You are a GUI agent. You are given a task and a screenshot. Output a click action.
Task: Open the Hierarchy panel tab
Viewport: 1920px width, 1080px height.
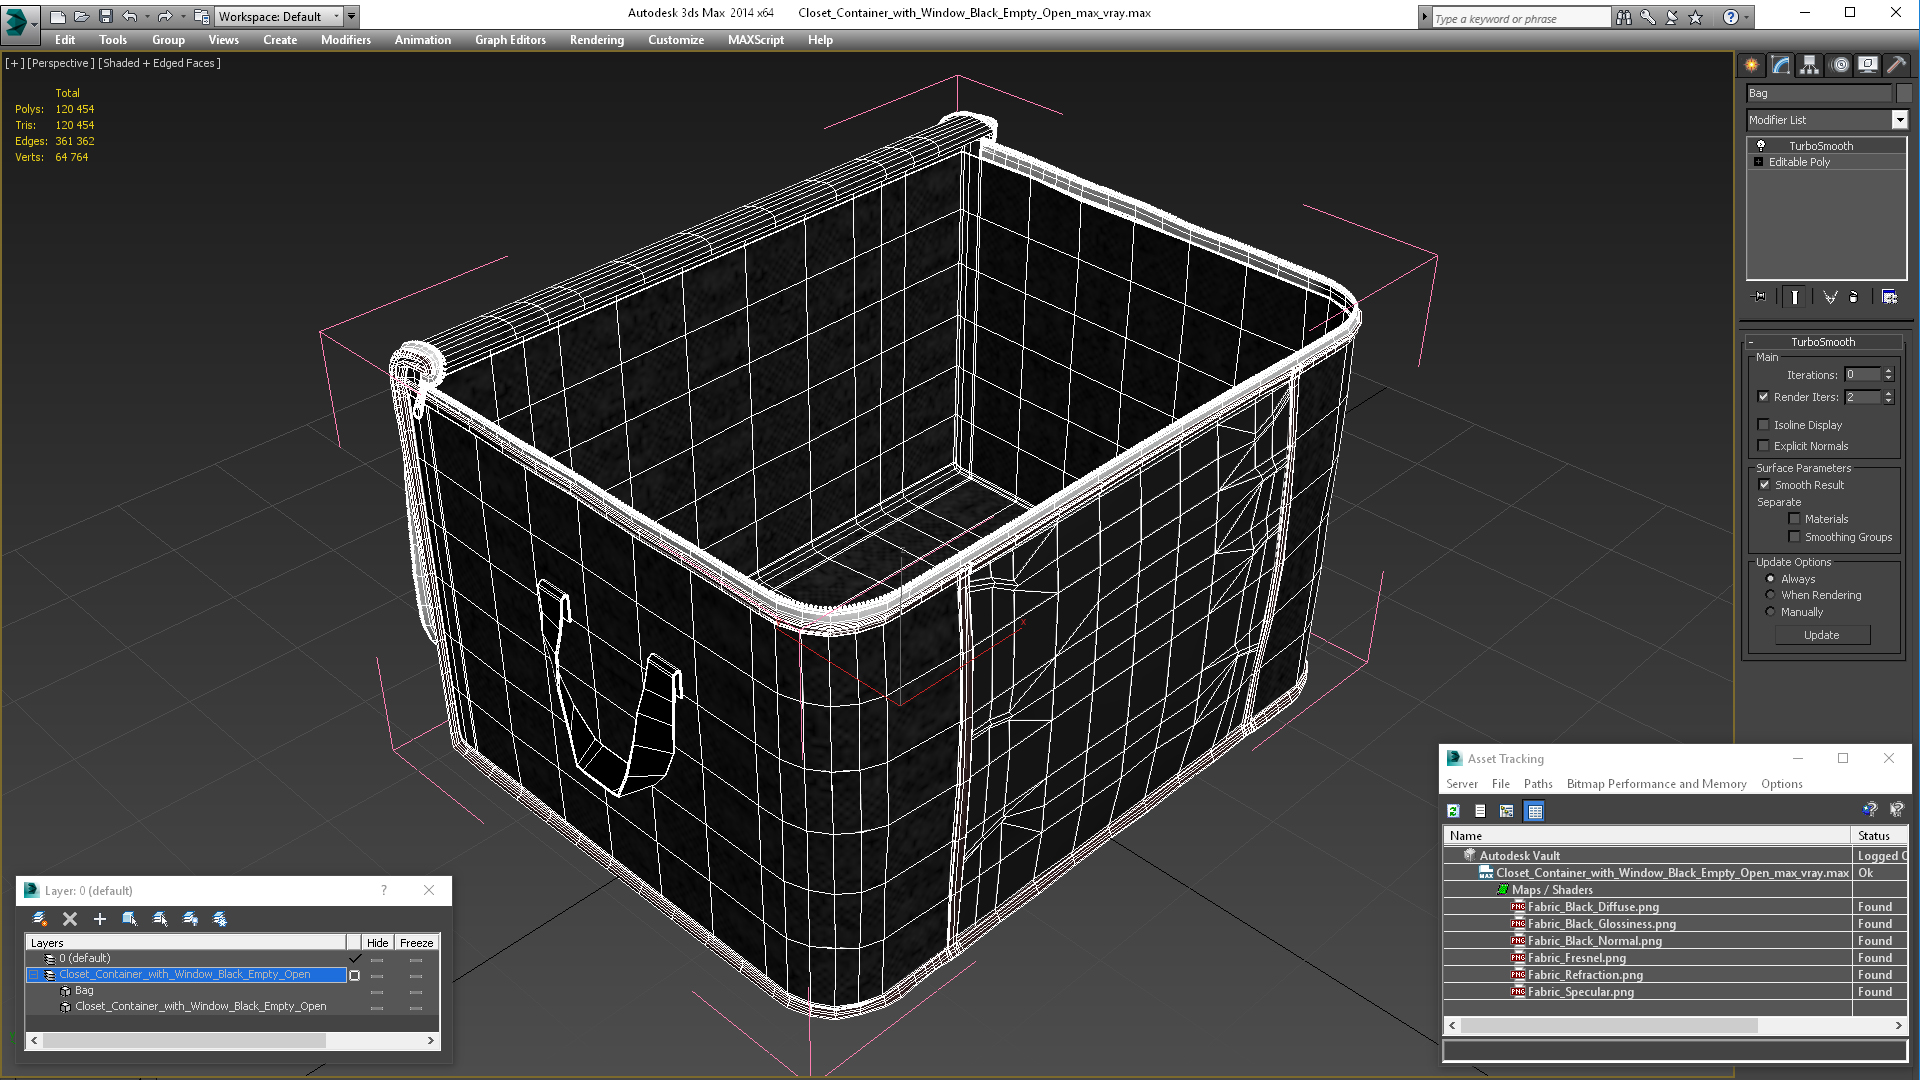[x=1810, y=65]
